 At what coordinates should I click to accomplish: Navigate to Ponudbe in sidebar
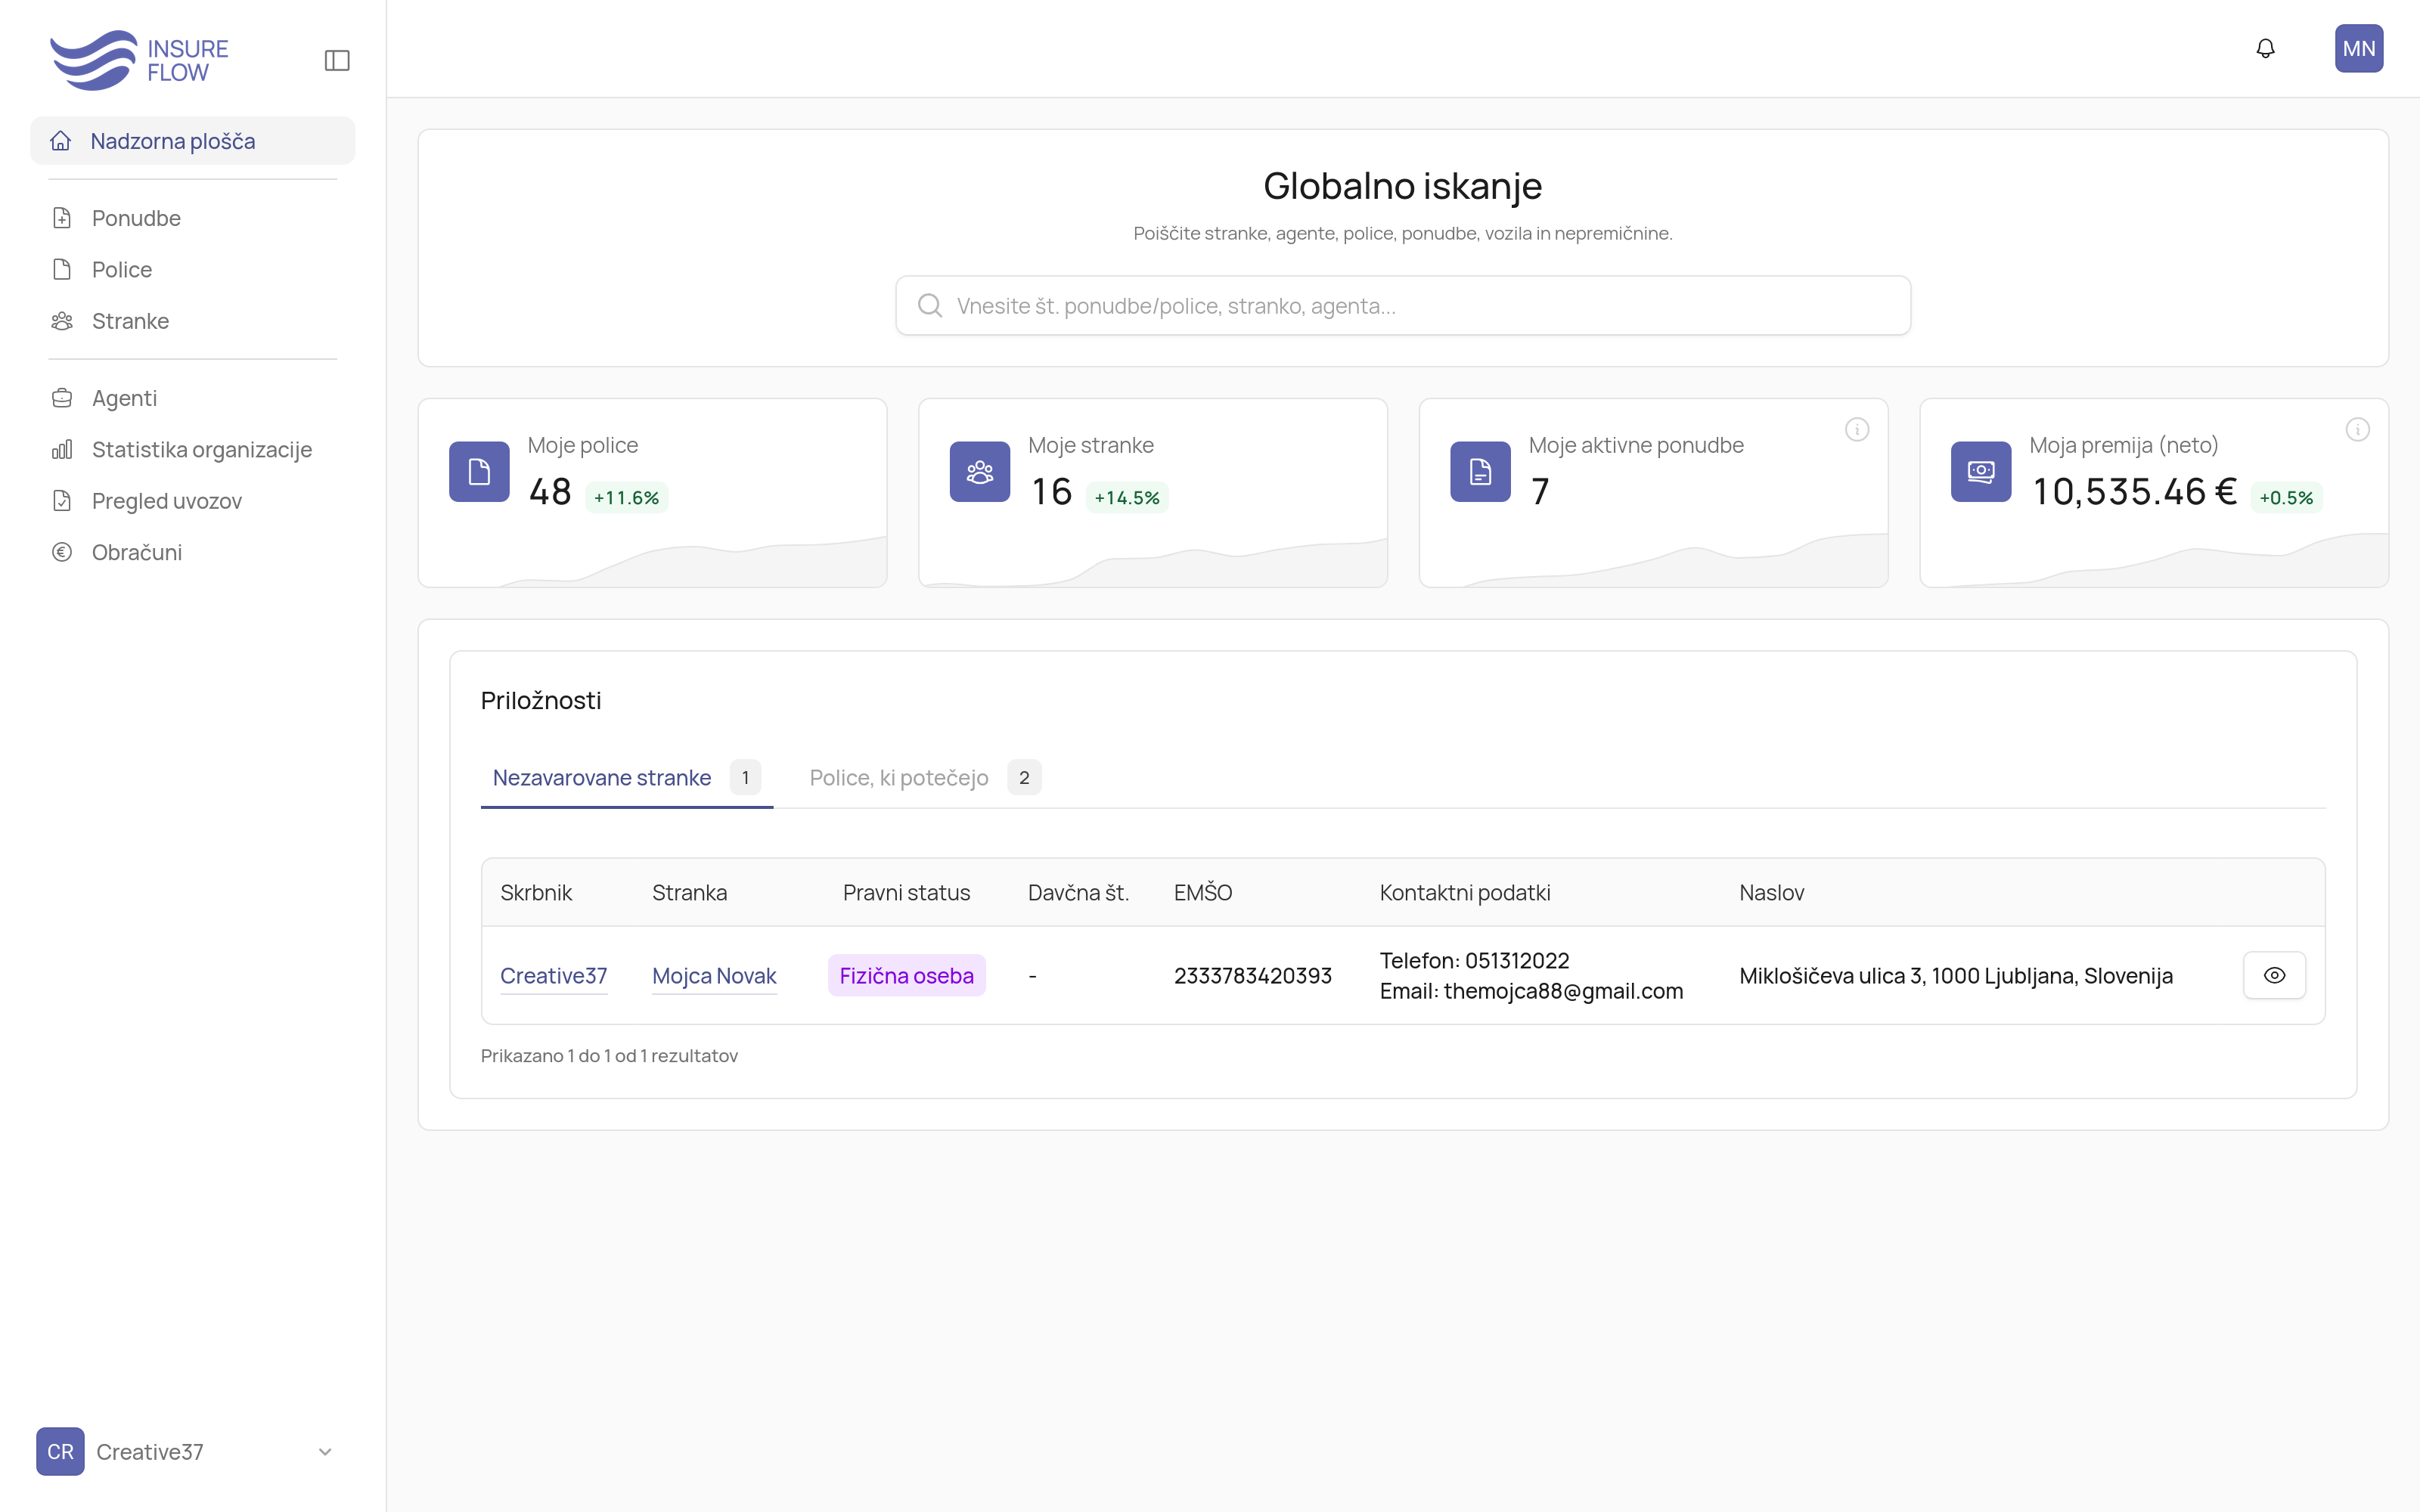click(136, 218)
